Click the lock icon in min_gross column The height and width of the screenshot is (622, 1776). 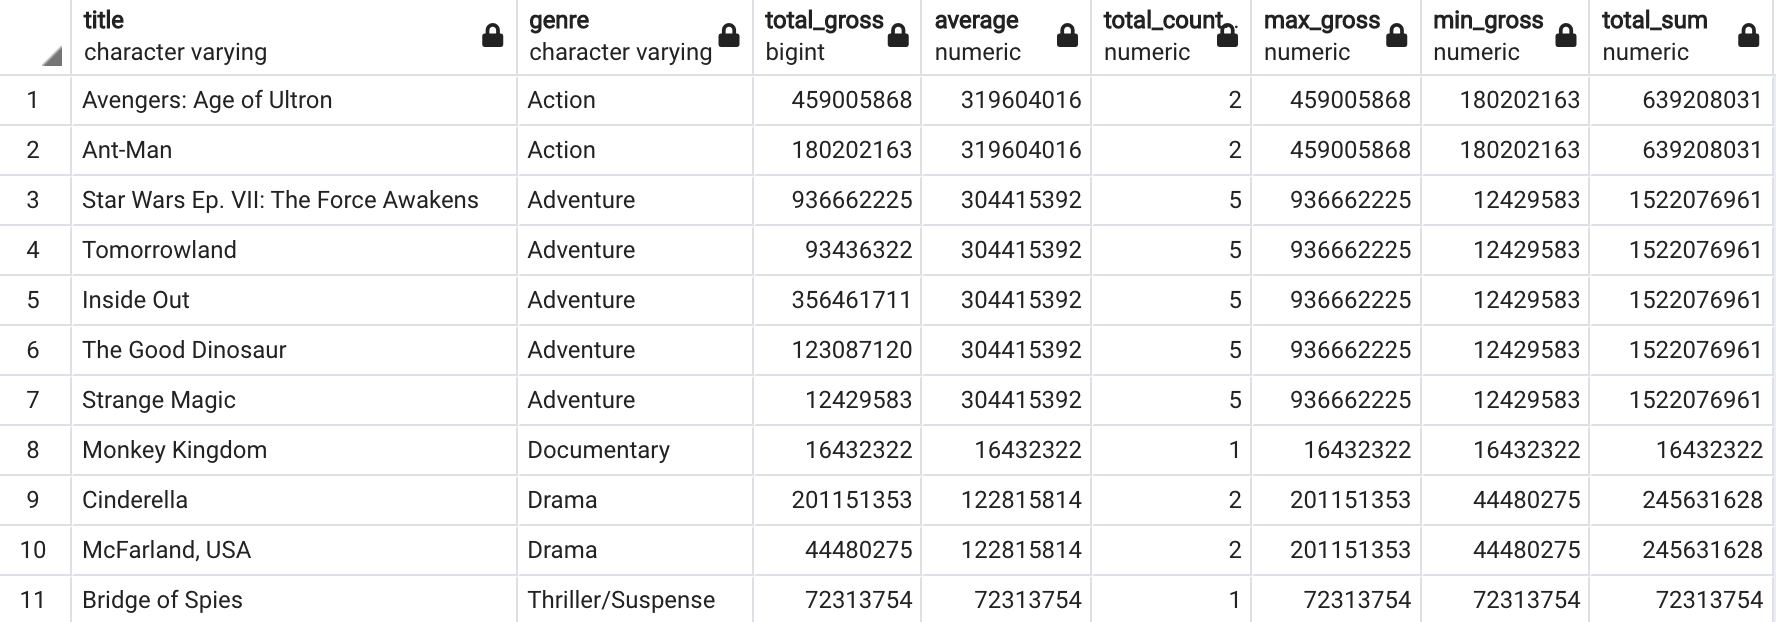click(1566, 37)
